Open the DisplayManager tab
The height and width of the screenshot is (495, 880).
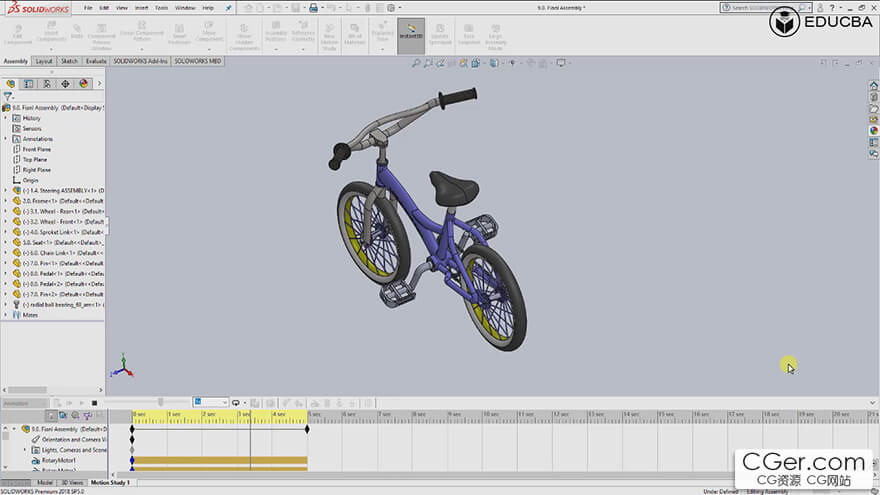(84, 84)
